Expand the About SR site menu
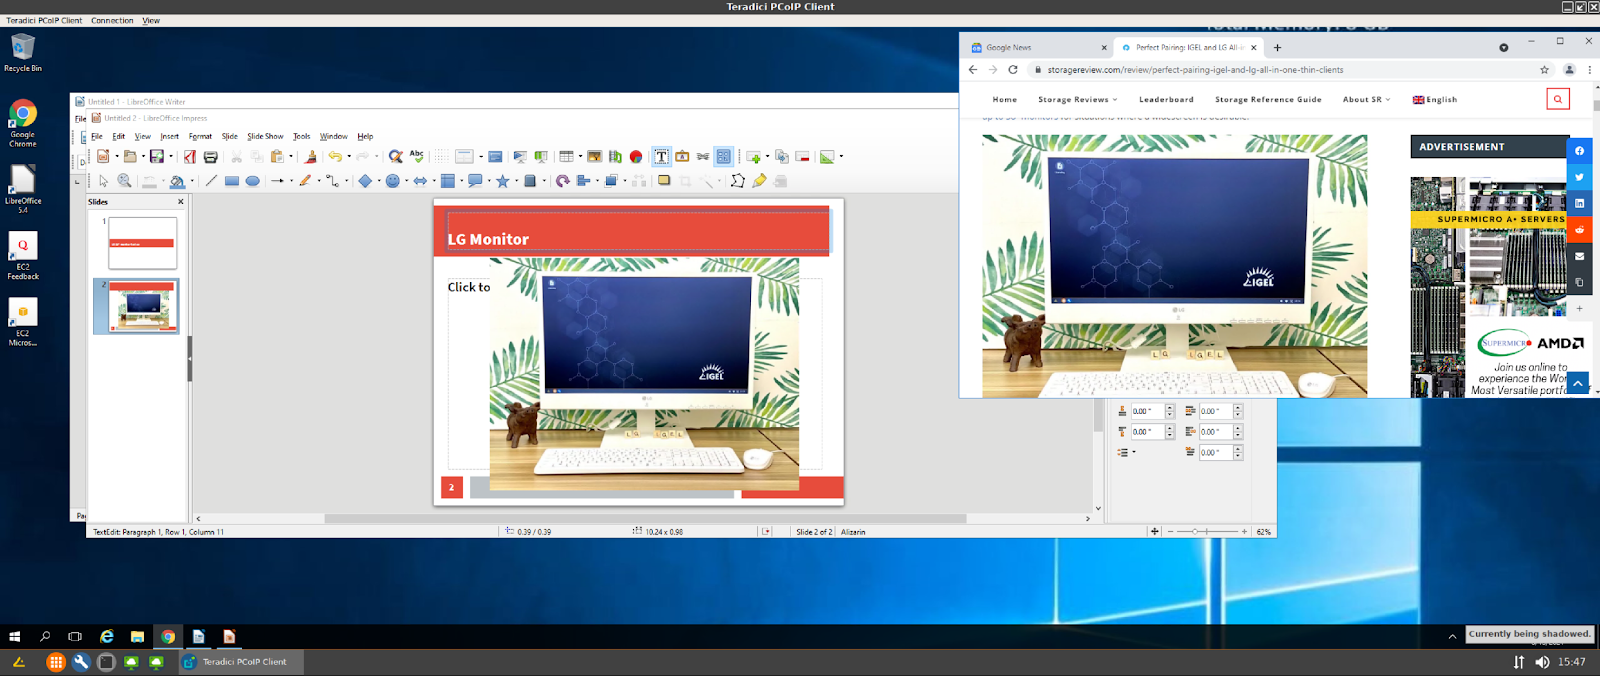1600x676 pixels. 1367,100
